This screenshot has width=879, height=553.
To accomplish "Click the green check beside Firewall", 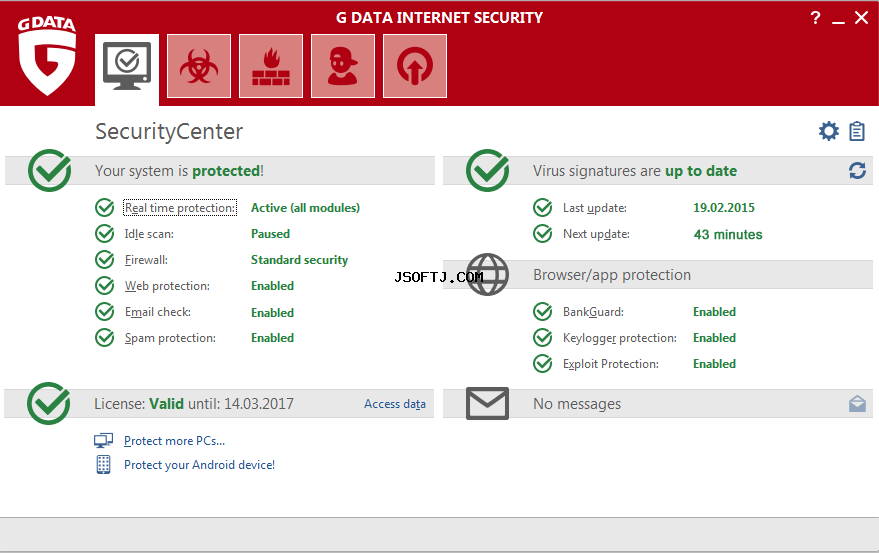I will [105, 260].
